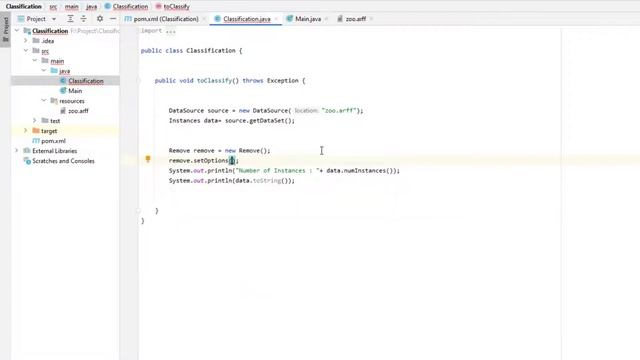
Task: Click Expand All icon in Project toolbar
Action: (70, 19)
